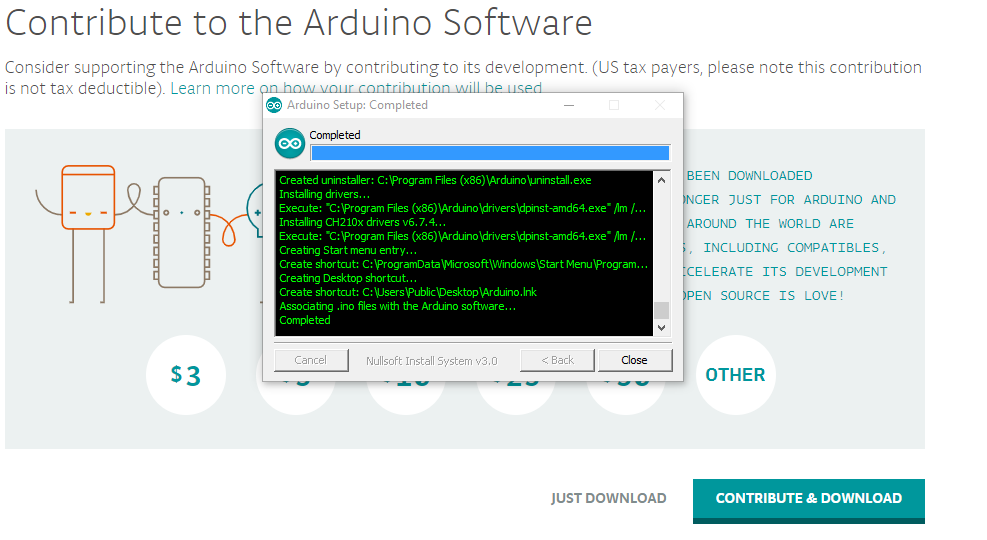Click the greyed-out < Back button
The height and width of the screenshot is (540, 987).
coord(557,360)
